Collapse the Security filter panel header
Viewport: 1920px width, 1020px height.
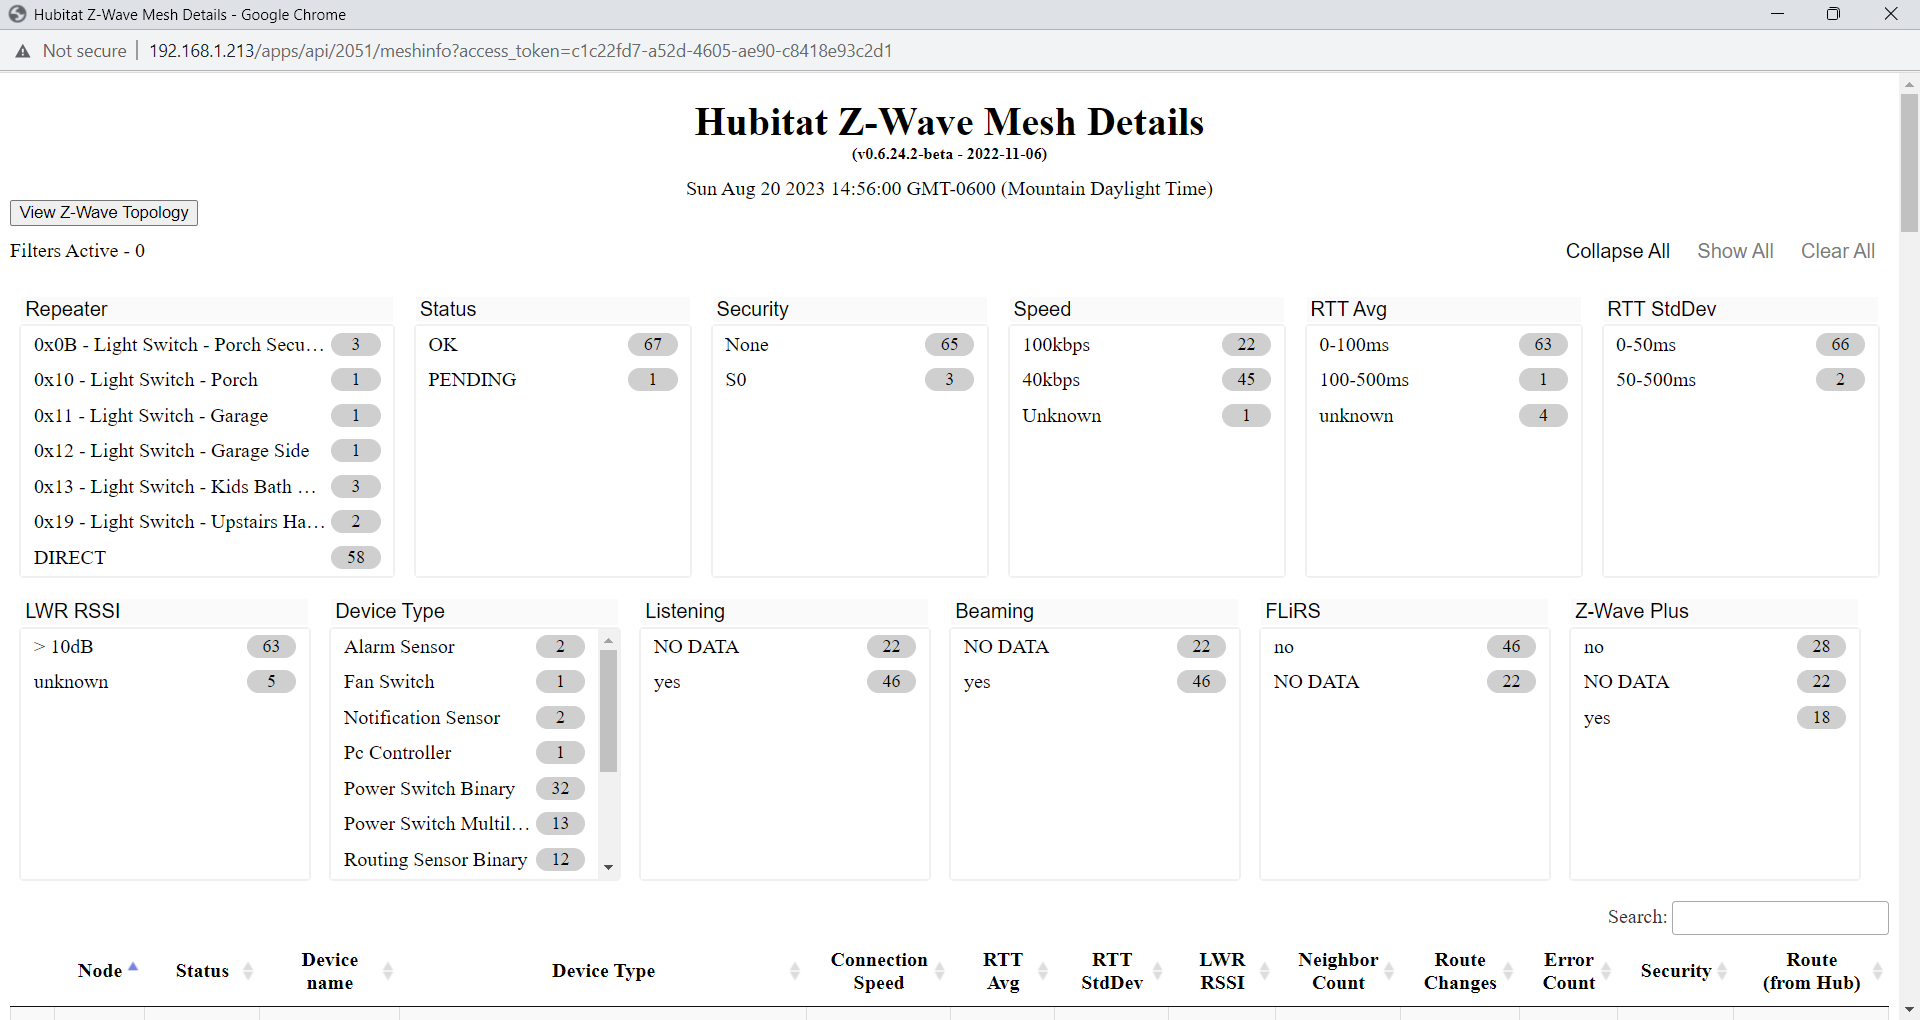click(x=849, y=309)
